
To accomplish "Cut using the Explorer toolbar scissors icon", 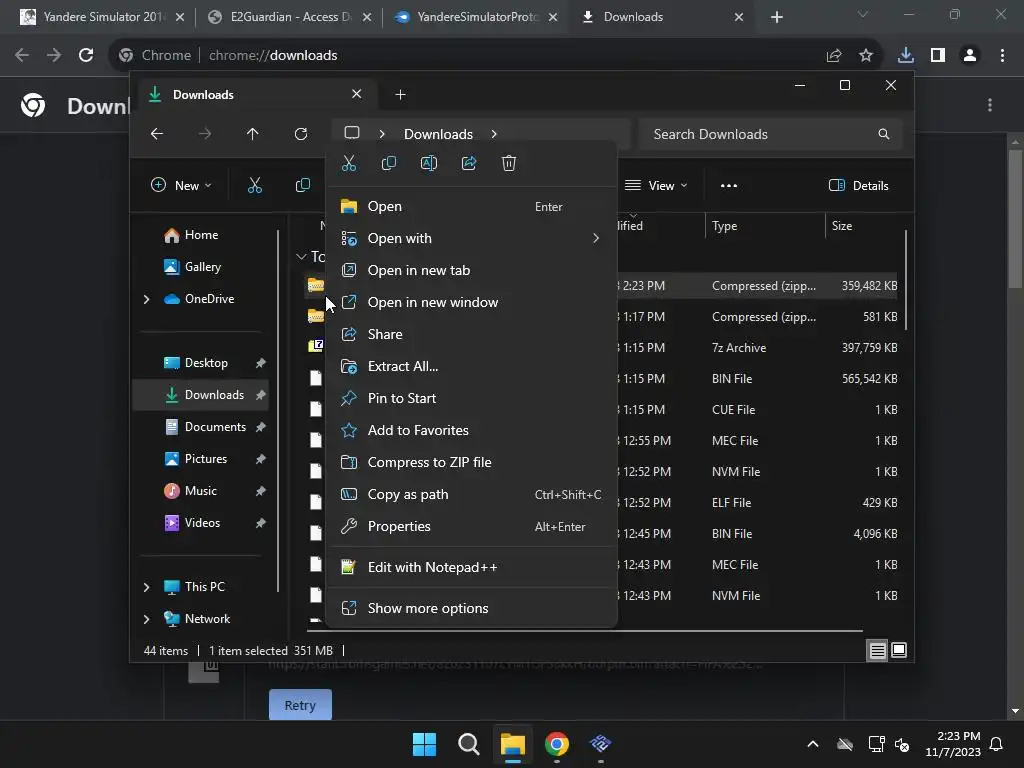I will click(255, 185).
